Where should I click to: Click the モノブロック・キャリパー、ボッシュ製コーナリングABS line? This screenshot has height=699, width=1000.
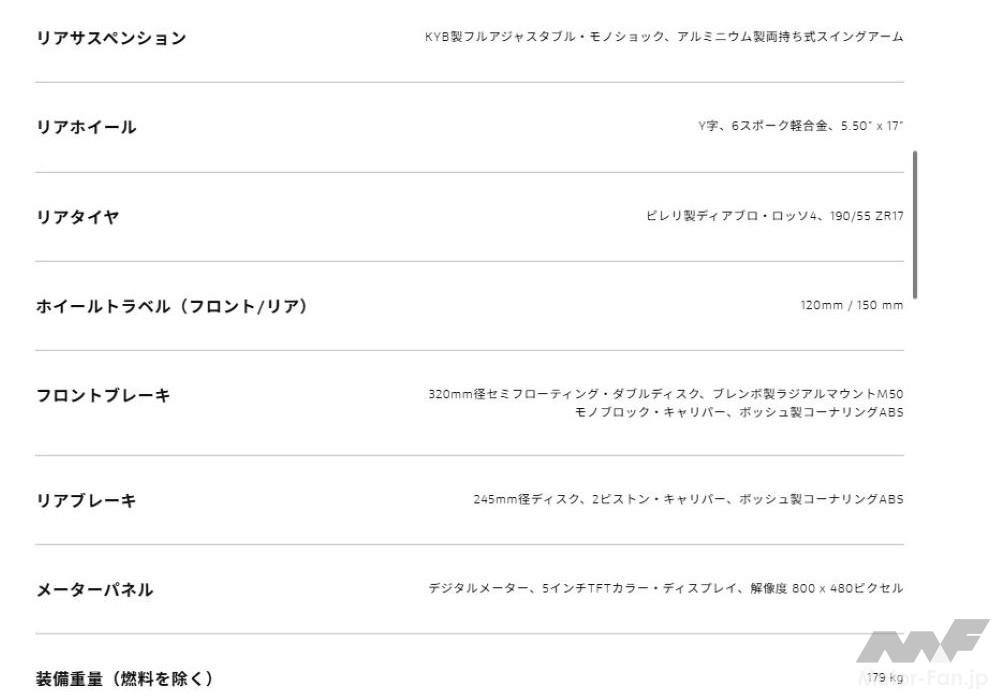point(738,413)
